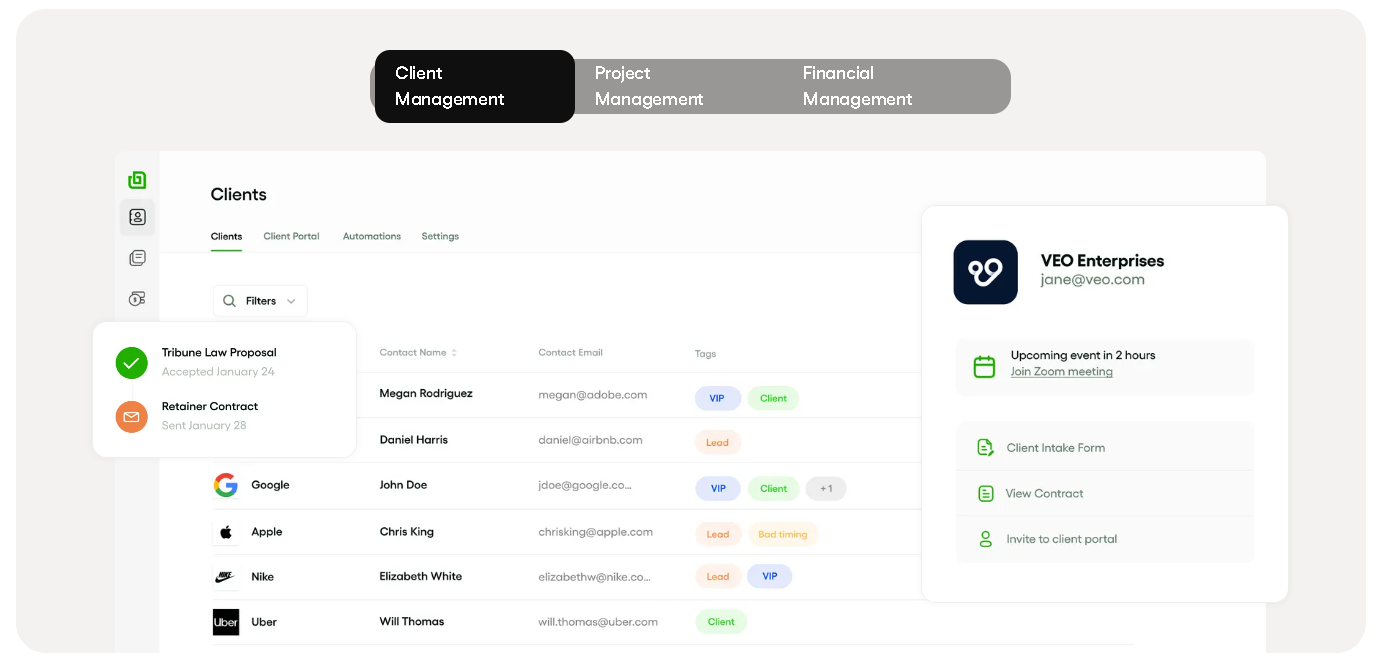Viewport: 1377px width, 663px height.
Task: Click View Contract
Action: click(1105, 494)
